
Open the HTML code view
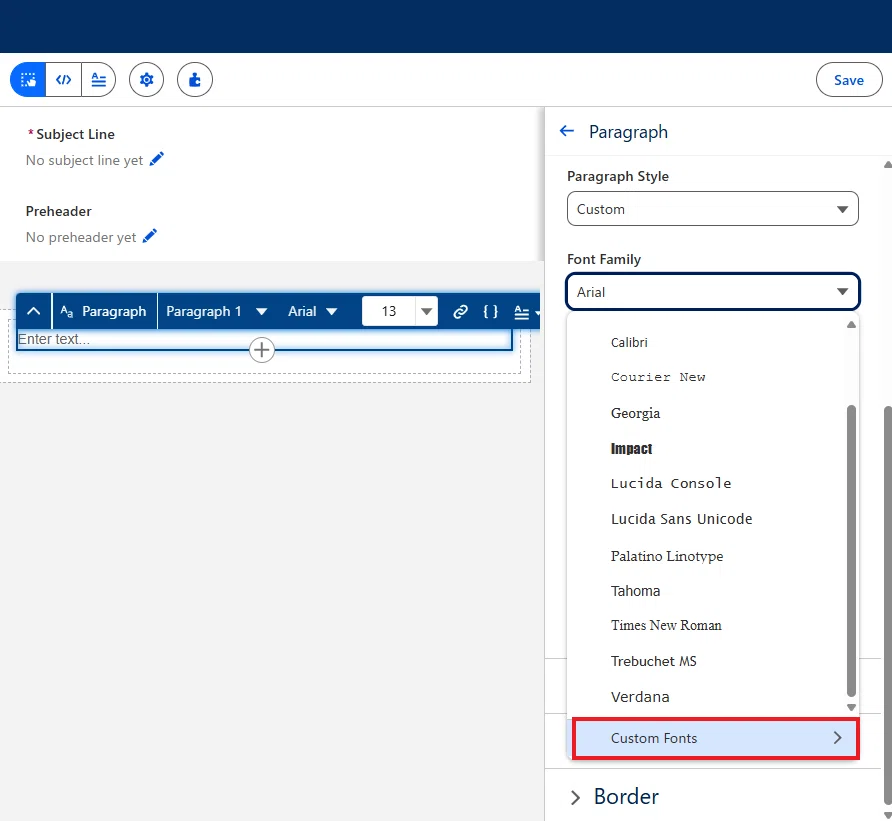(63, 80)
